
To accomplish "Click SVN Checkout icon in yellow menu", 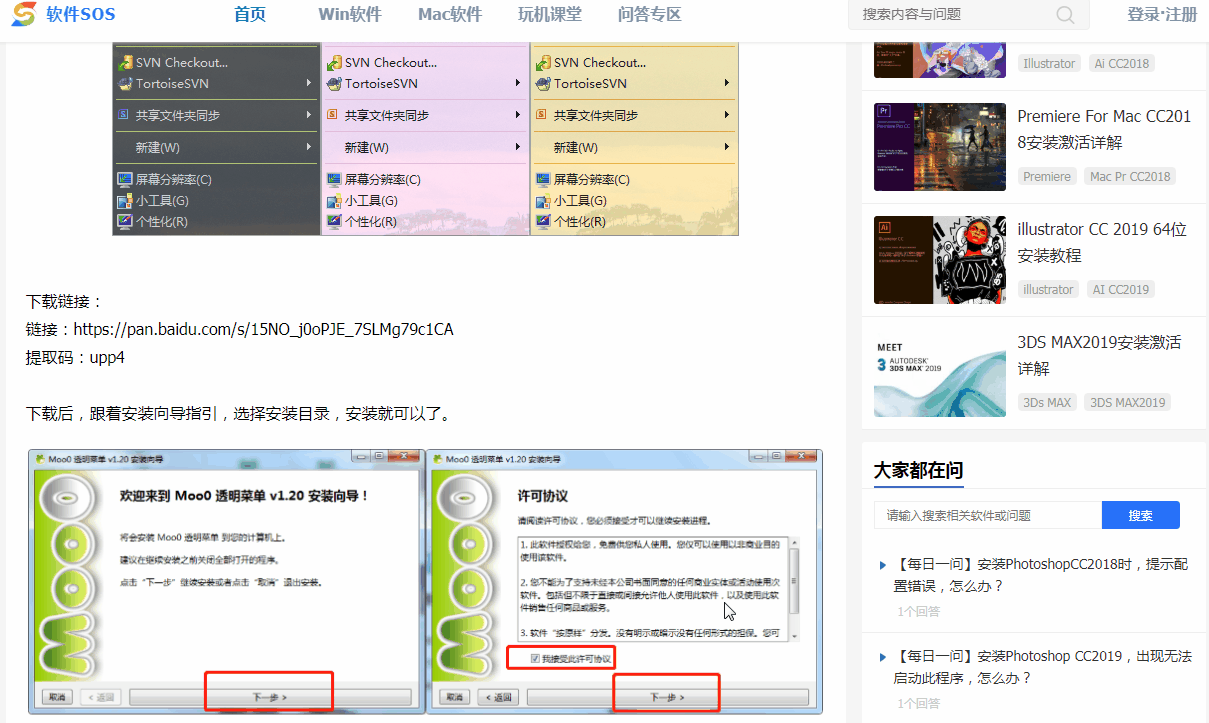I will [x=543, y=62].
